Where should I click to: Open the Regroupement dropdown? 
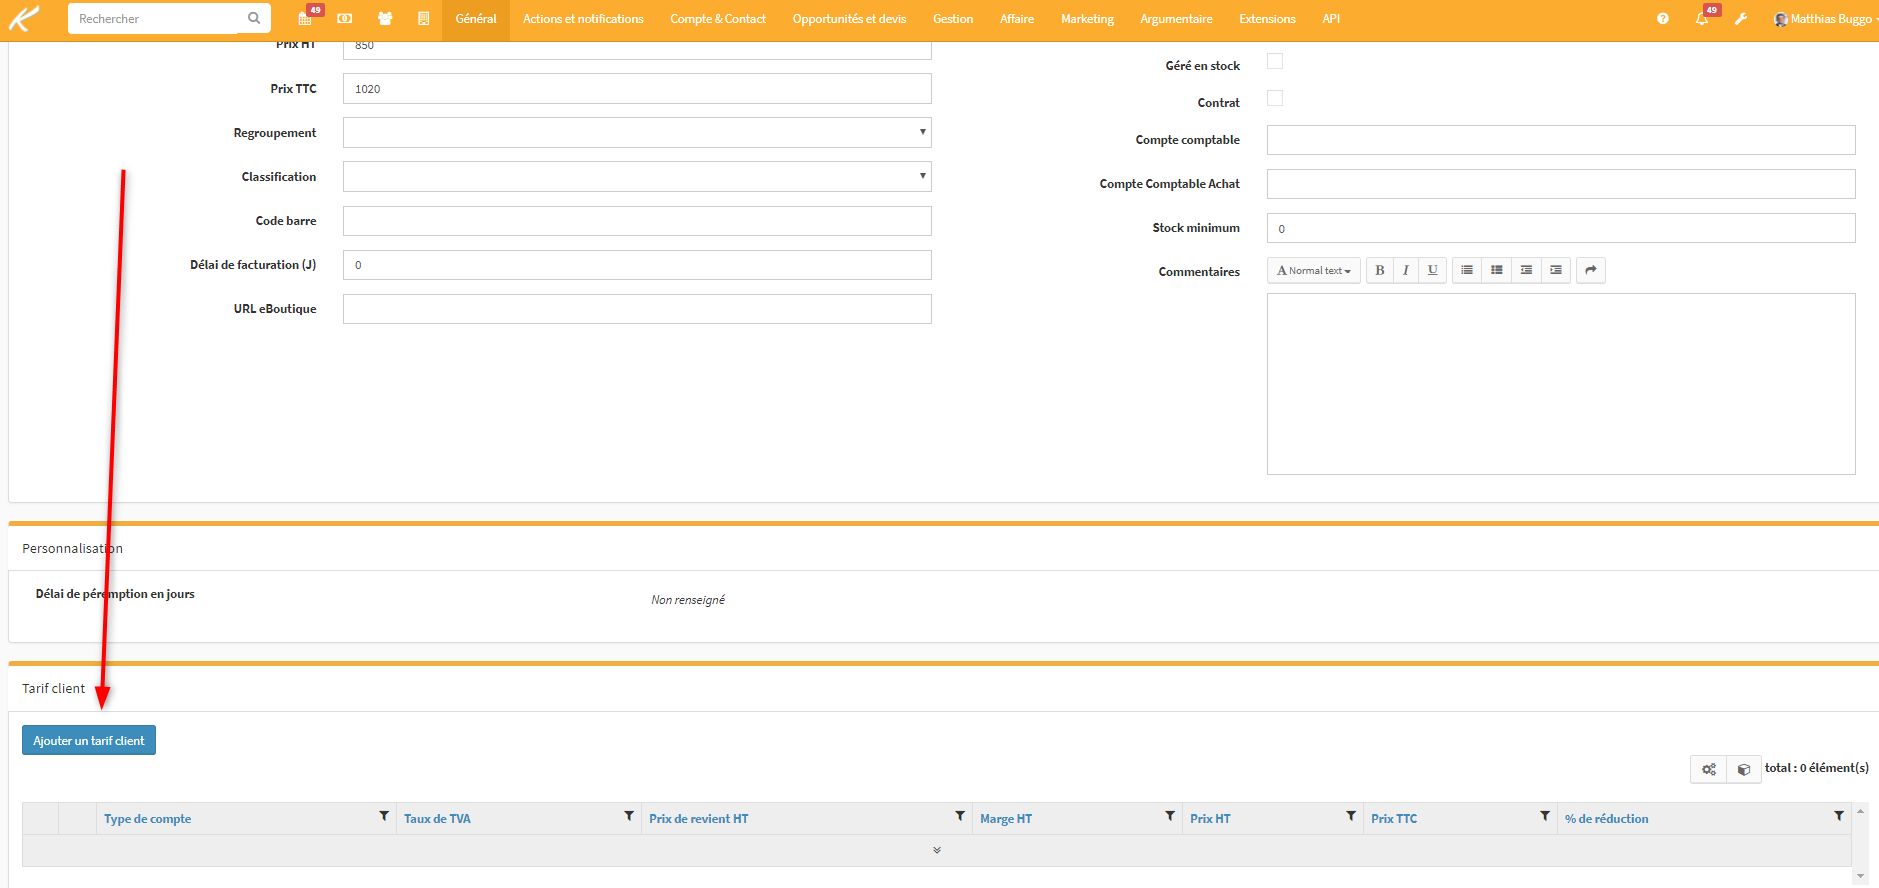click(x=637, y=132)
